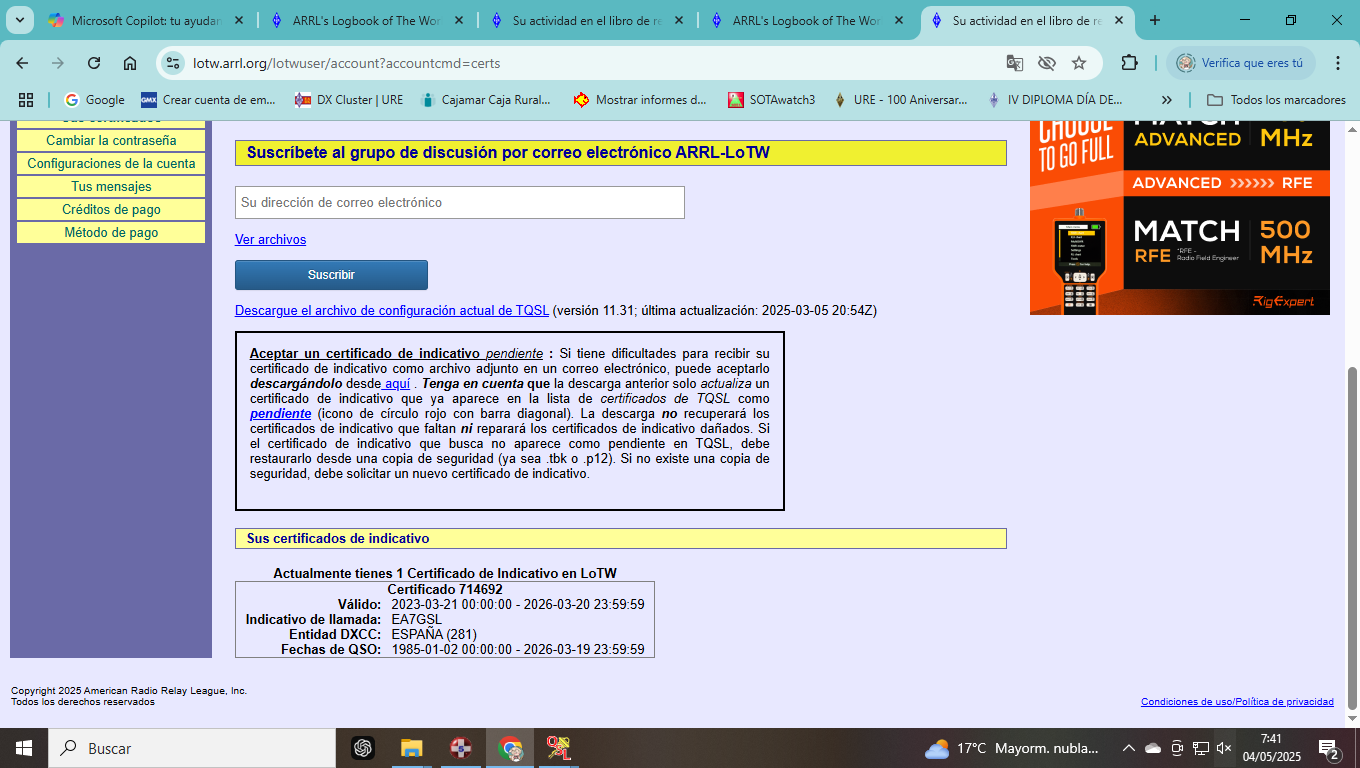Open Créditos de pago menu item
Screen dimensions: 1360x768
pos(111,209)
